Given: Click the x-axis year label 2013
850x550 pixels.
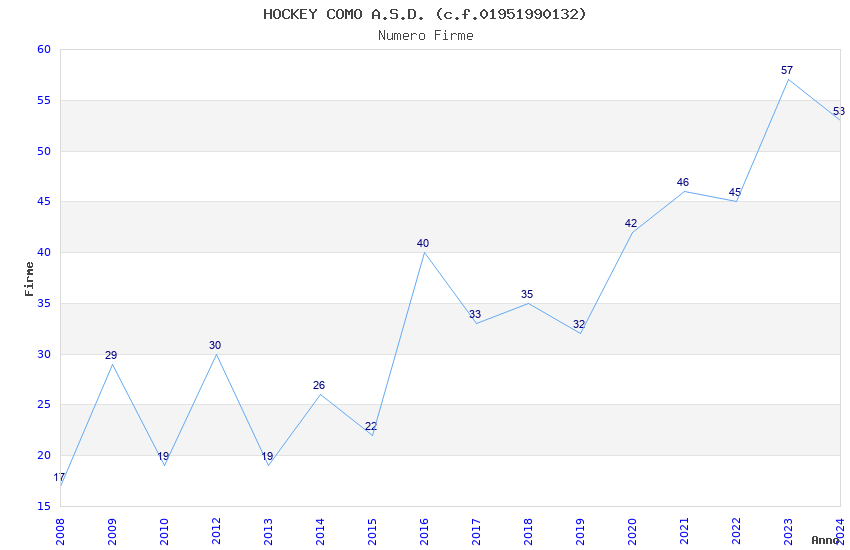Looking at the screenshot, I should (268, 531).
